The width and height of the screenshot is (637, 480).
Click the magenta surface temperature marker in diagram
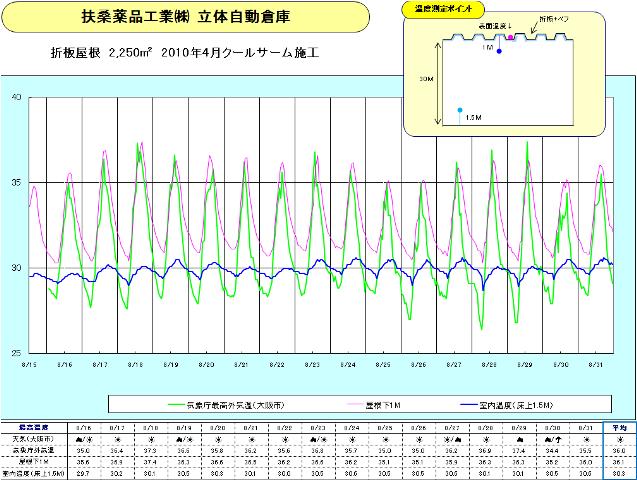point(512,37)
